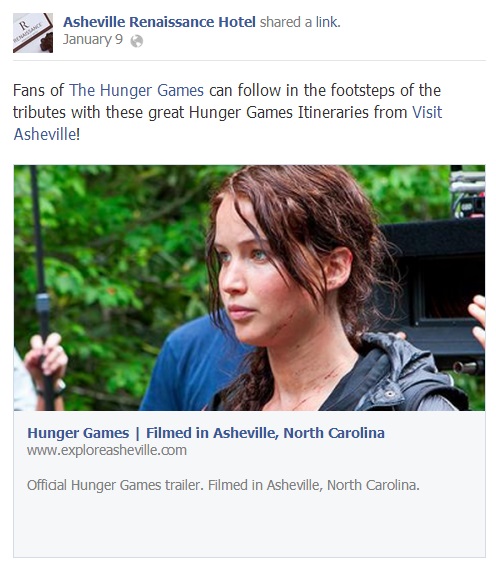Open the Asheville Renaissance Hotel page name

[159, 22]
